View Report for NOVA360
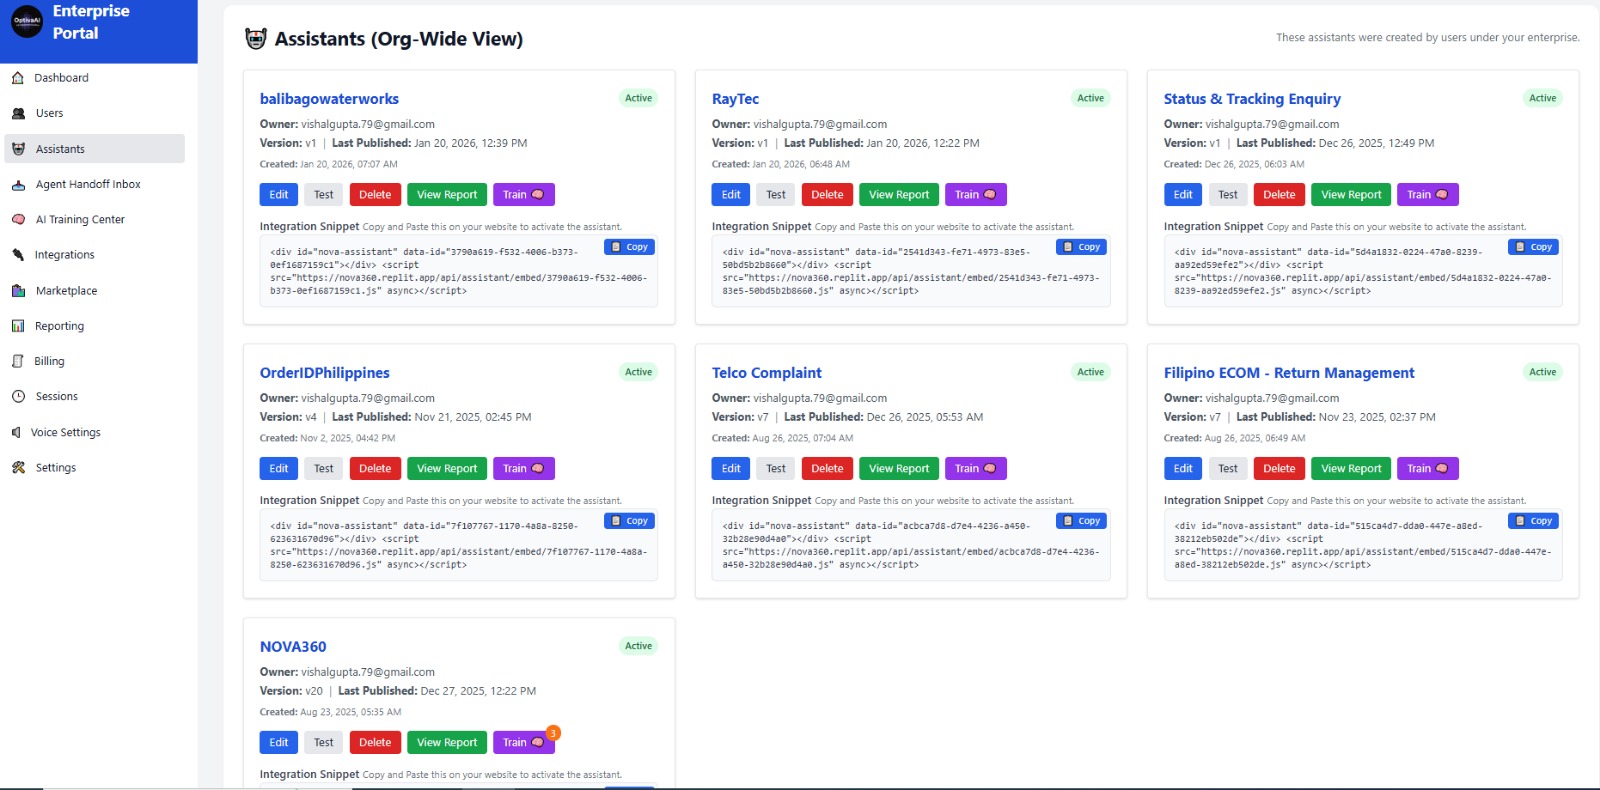The height and width of the screenshot is (790, 1600). (x=447, y=743)
